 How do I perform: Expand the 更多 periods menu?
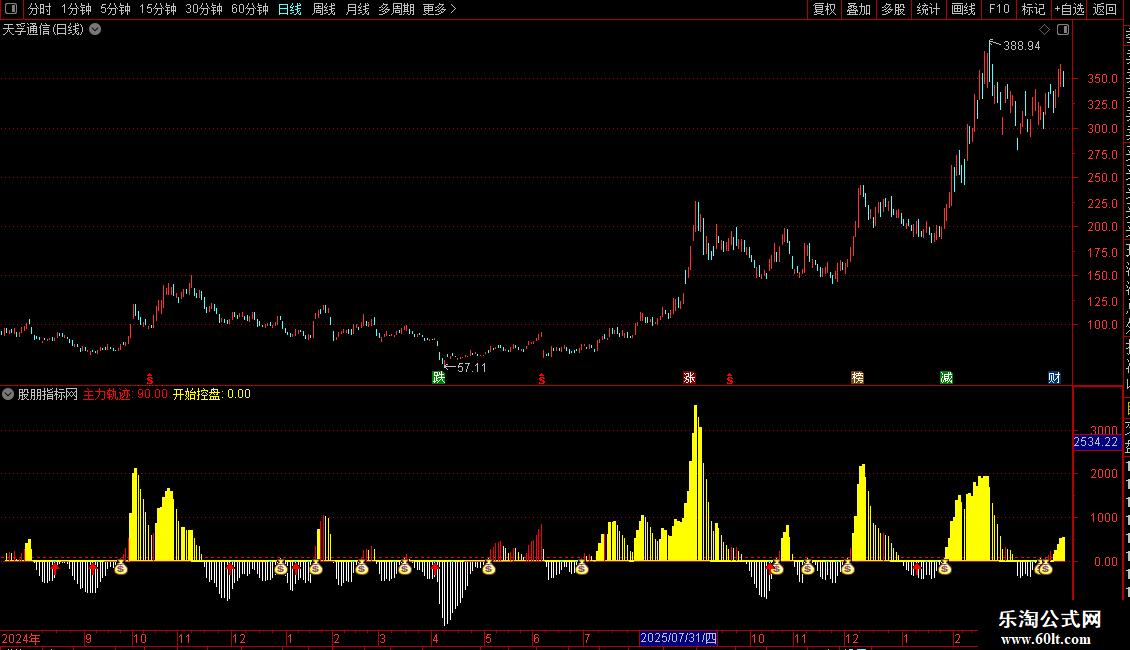(x=439, y=9)
